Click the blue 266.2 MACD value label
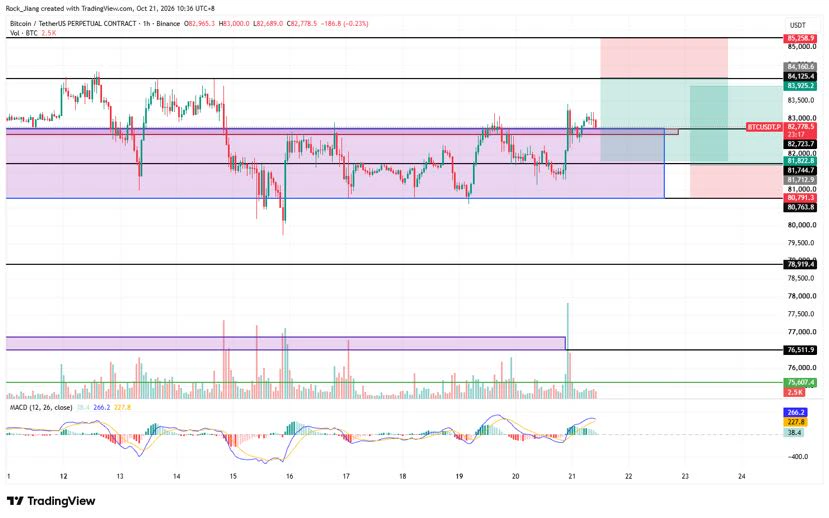The height and width of the screenshot is (518, 829). click(x=795, y=412)
